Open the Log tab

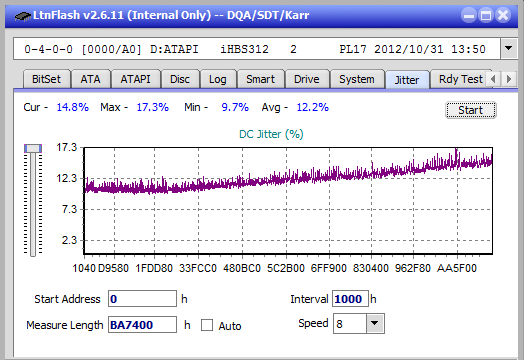[x=218, y=79]
